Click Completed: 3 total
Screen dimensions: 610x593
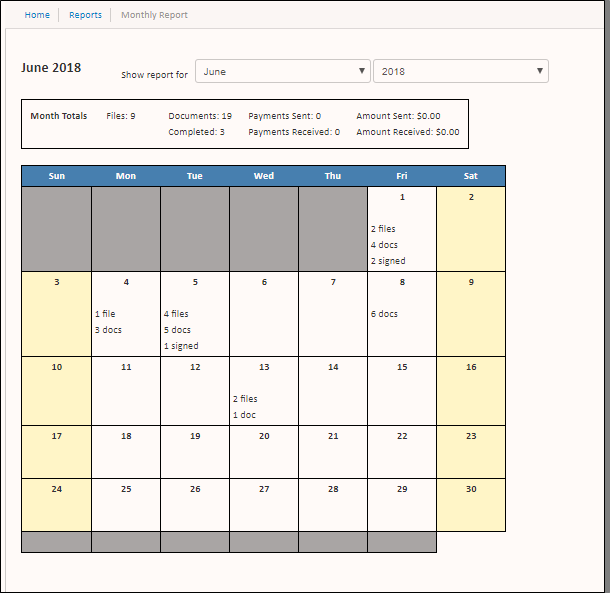(x=196, y=132)
